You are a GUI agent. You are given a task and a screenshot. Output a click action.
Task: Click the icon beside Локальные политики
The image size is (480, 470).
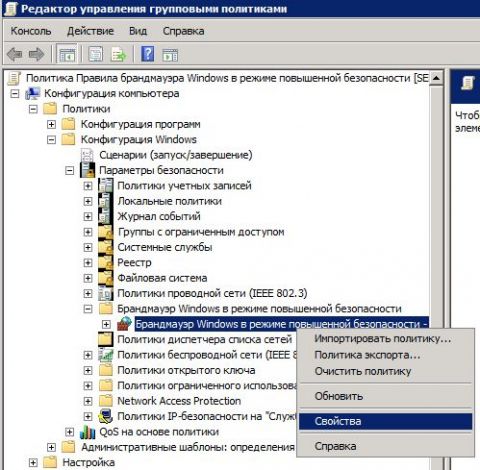coord(106,201)
